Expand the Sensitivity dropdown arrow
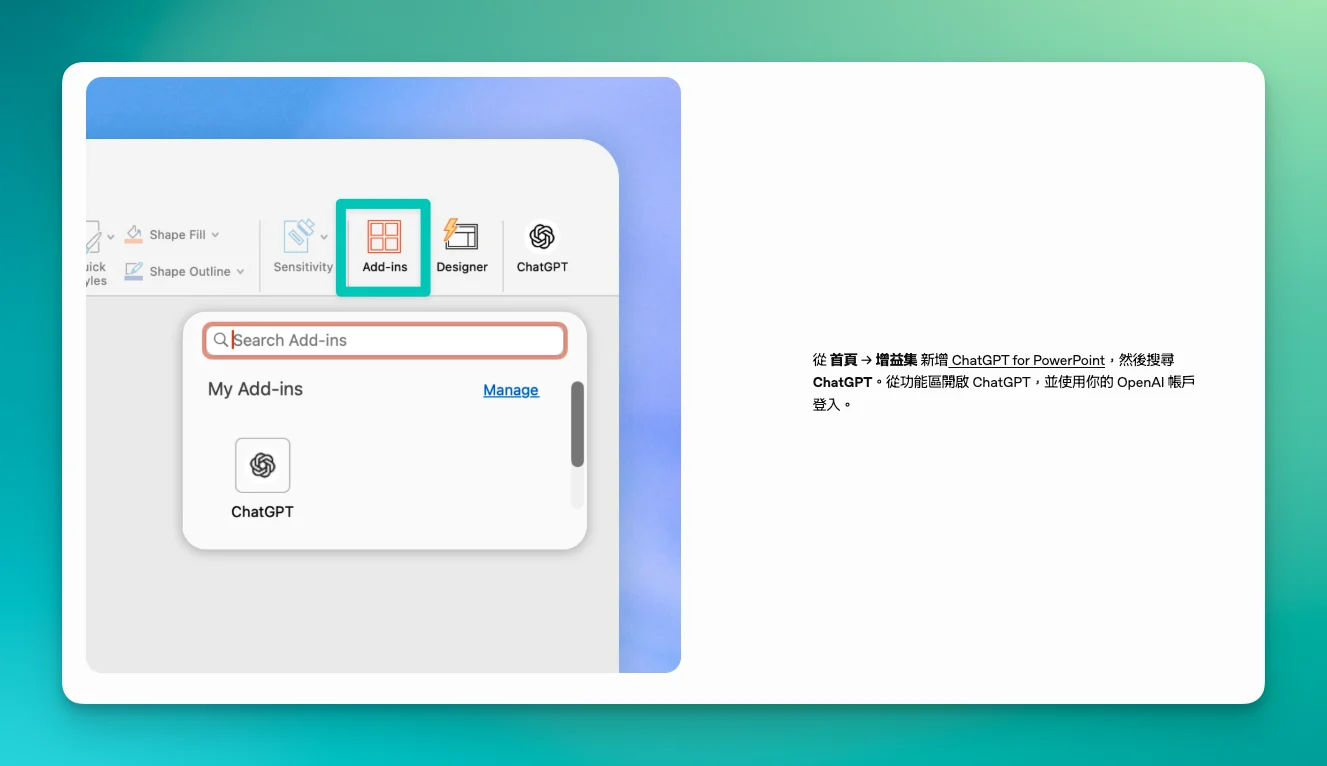Image resolution: width=1327 pixels, height=766 pixels. point(324,237)
